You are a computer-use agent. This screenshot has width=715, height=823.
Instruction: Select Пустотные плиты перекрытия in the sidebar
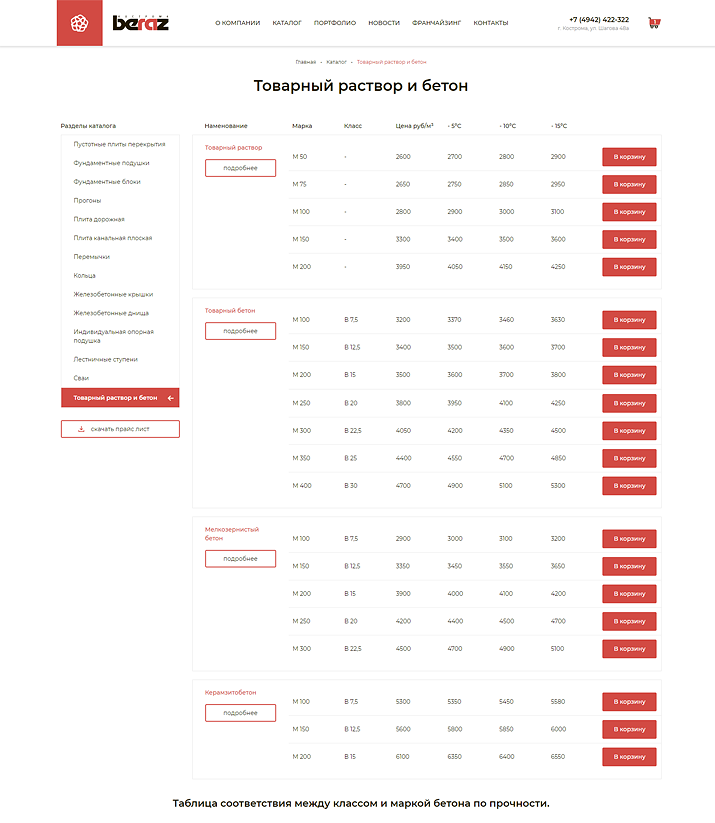(x=119, y=144)
